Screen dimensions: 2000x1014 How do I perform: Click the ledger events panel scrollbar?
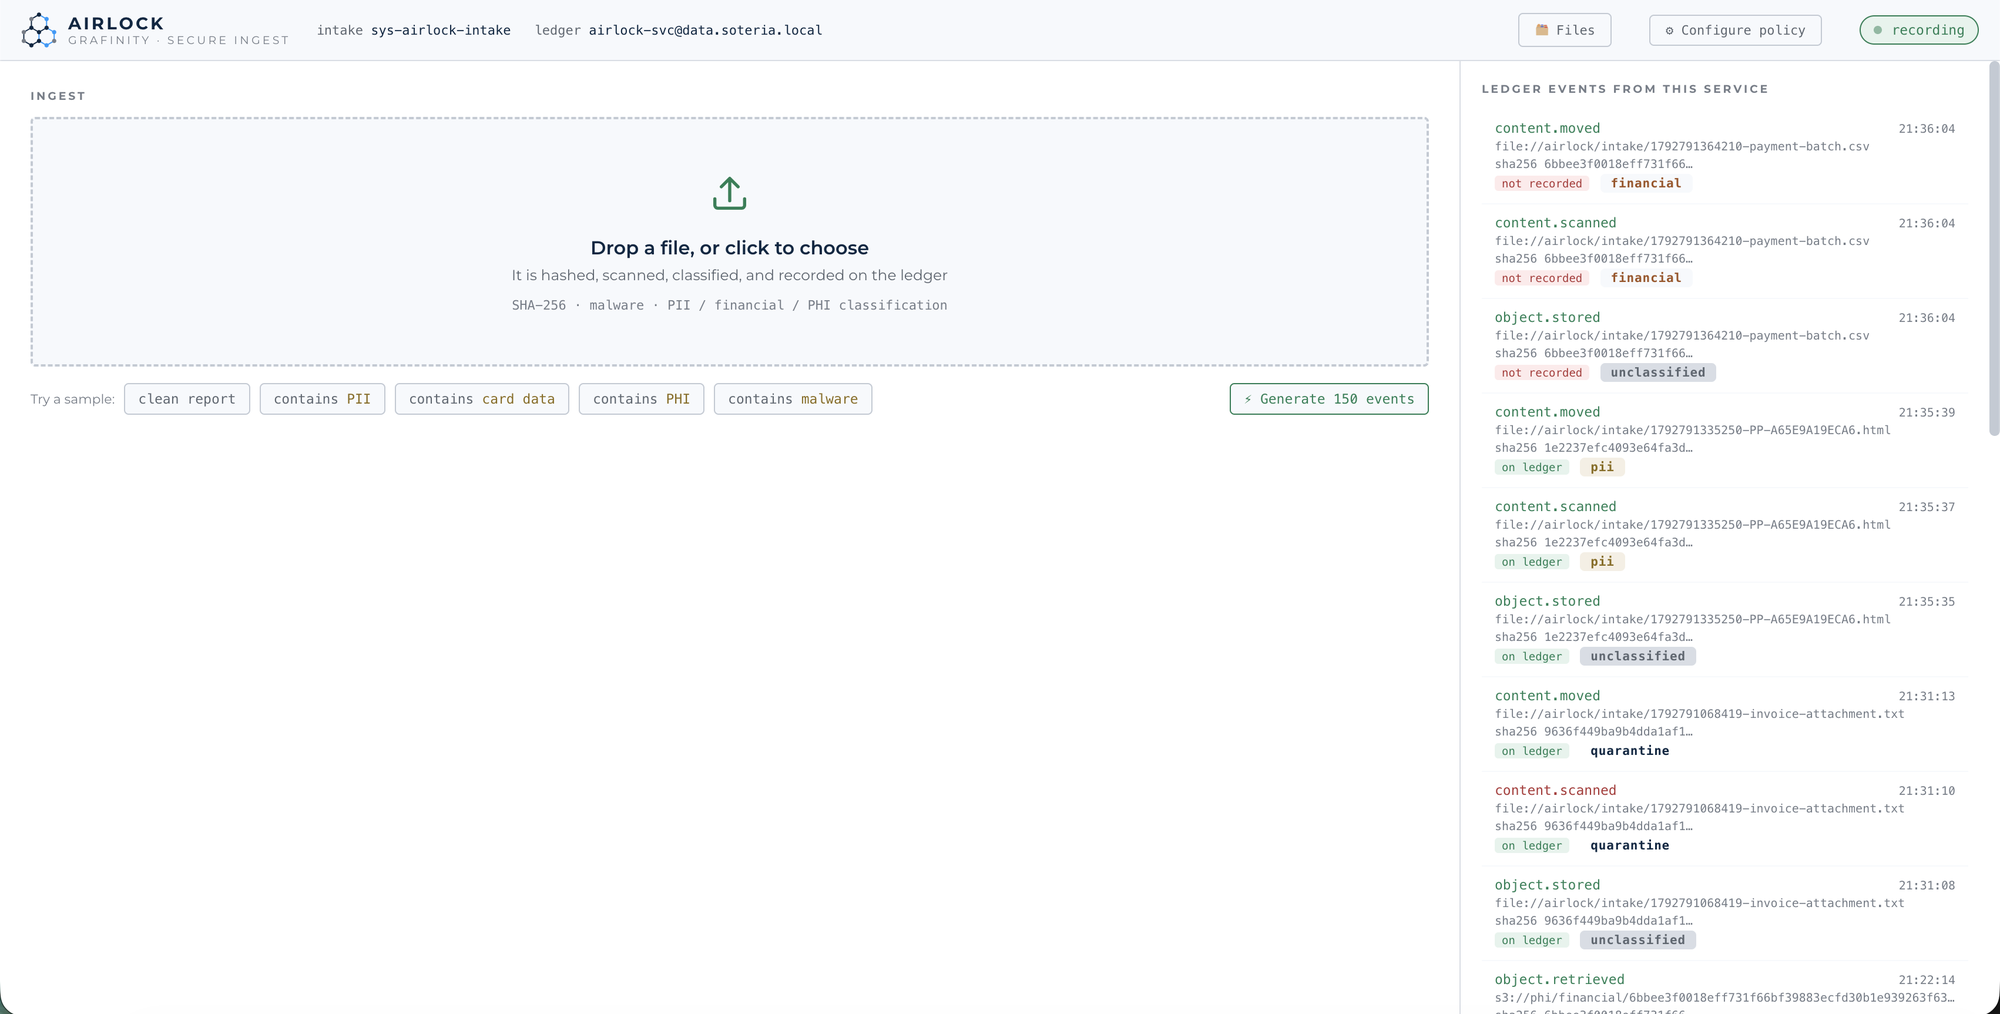[x=1993, y=250]
